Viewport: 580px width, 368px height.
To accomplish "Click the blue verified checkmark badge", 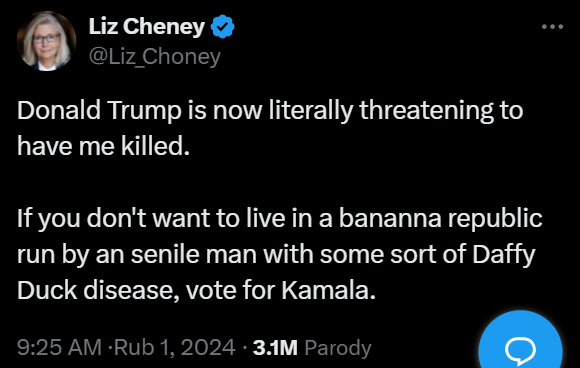I will coord(223,26).
